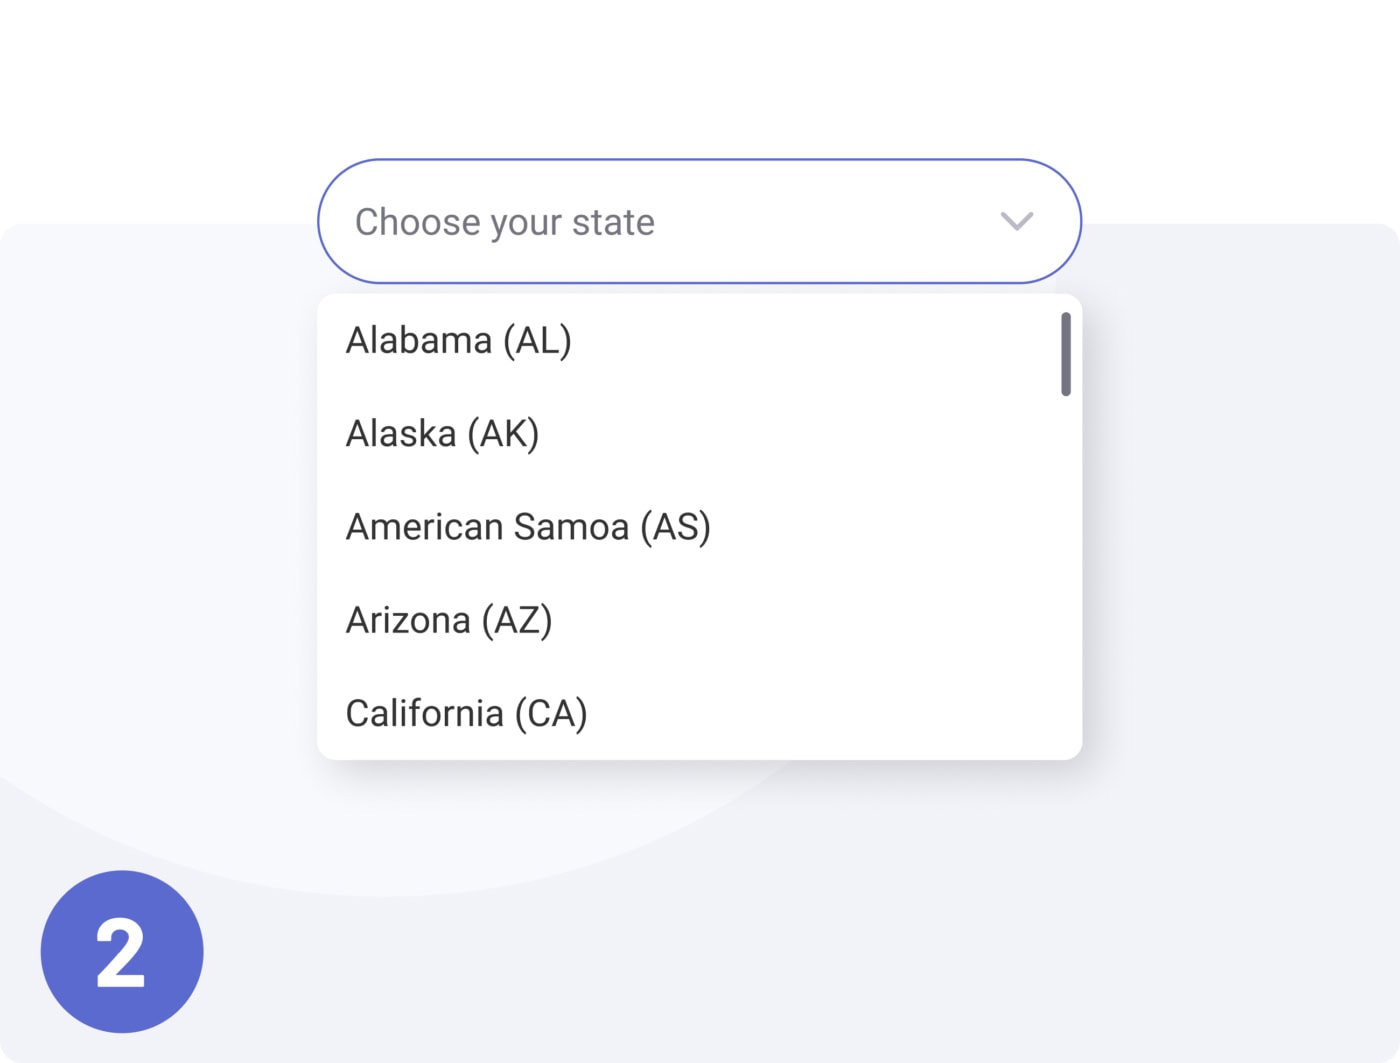The width and height of the screenshot is (1400, 1063).
Task: Click the state list scrollbar thumb
Action: 1066,354
